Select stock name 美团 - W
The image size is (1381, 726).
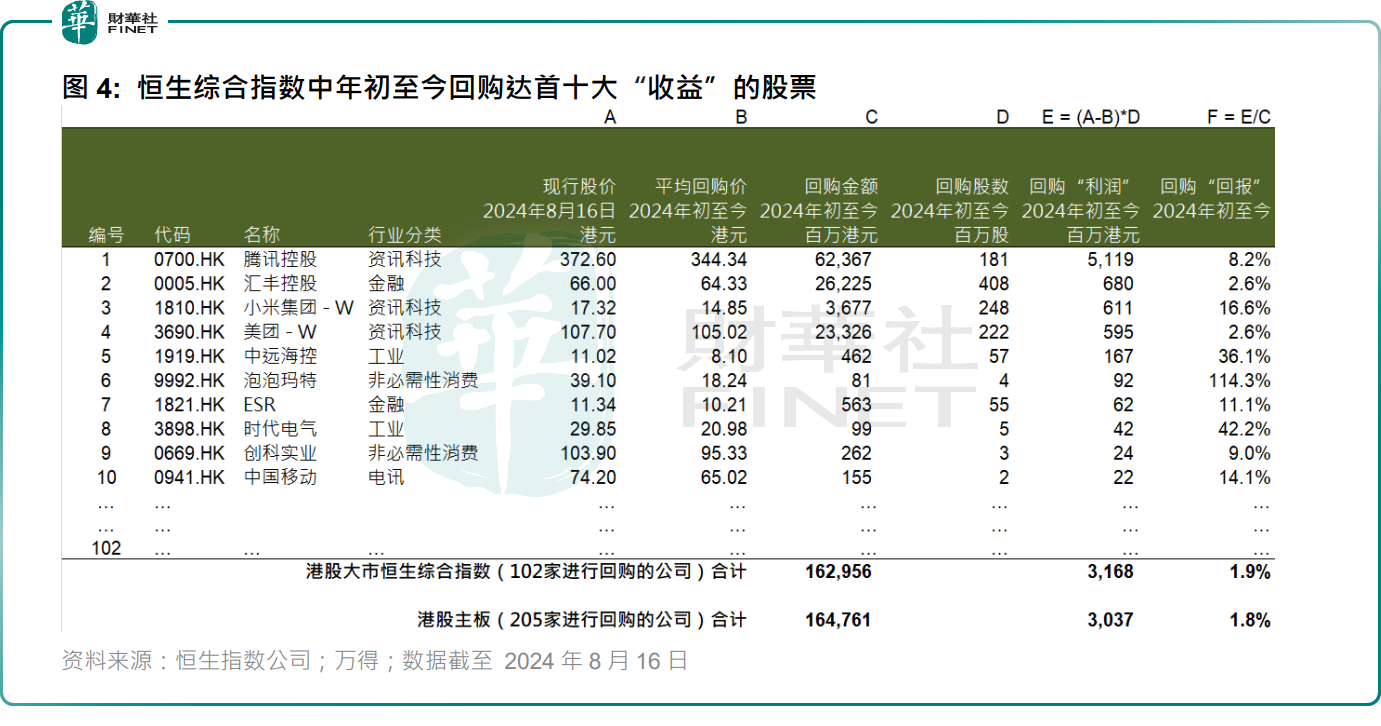click(281, 332)
